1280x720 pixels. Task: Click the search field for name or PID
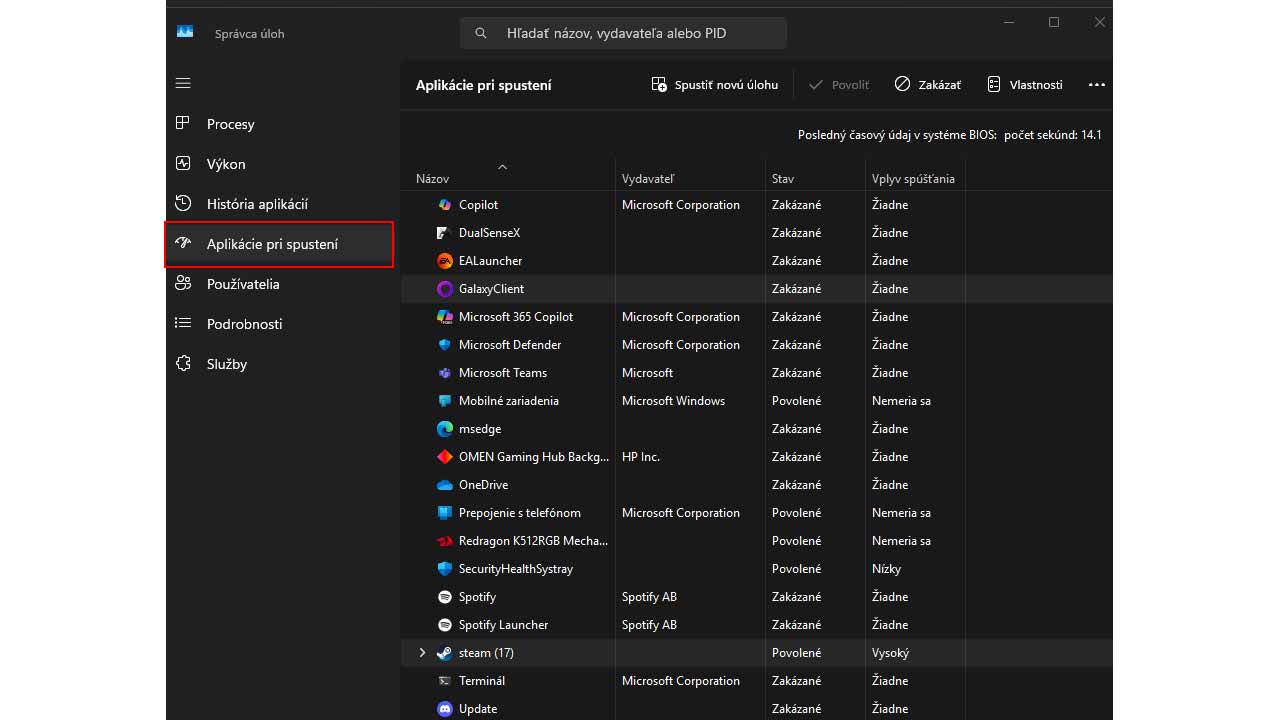click(623, 33)
